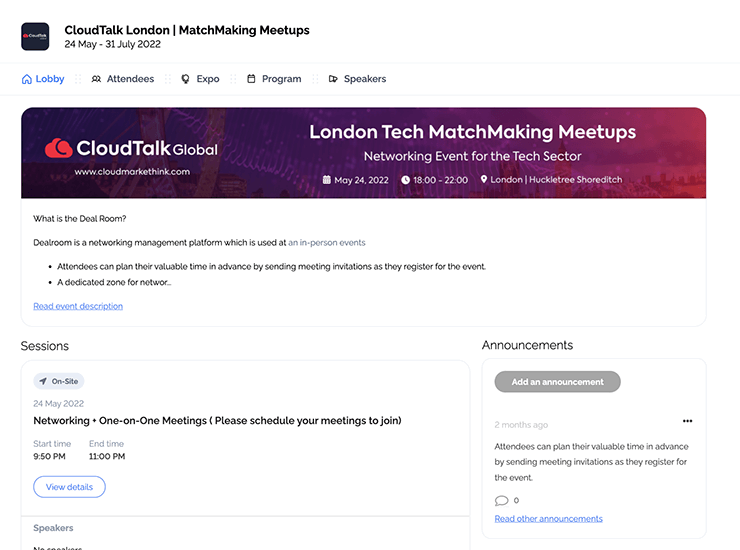Viewport: 740px width, 550px height.
Task: Click the Attendees people icon
Action: (x=96, y=79)
